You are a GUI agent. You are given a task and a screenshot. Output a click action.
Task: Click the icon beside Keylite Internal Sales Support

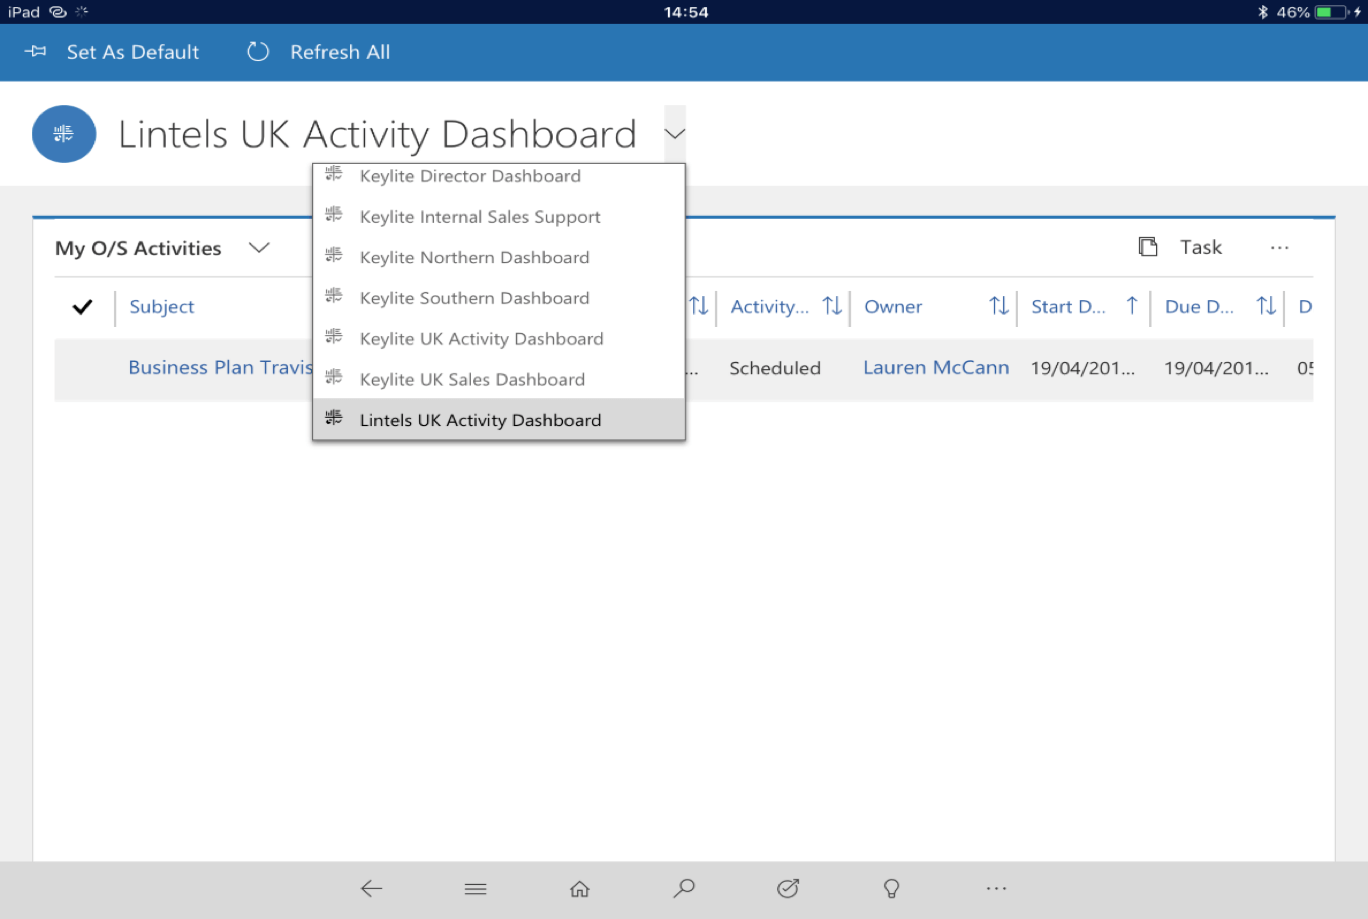coord(334,215)
